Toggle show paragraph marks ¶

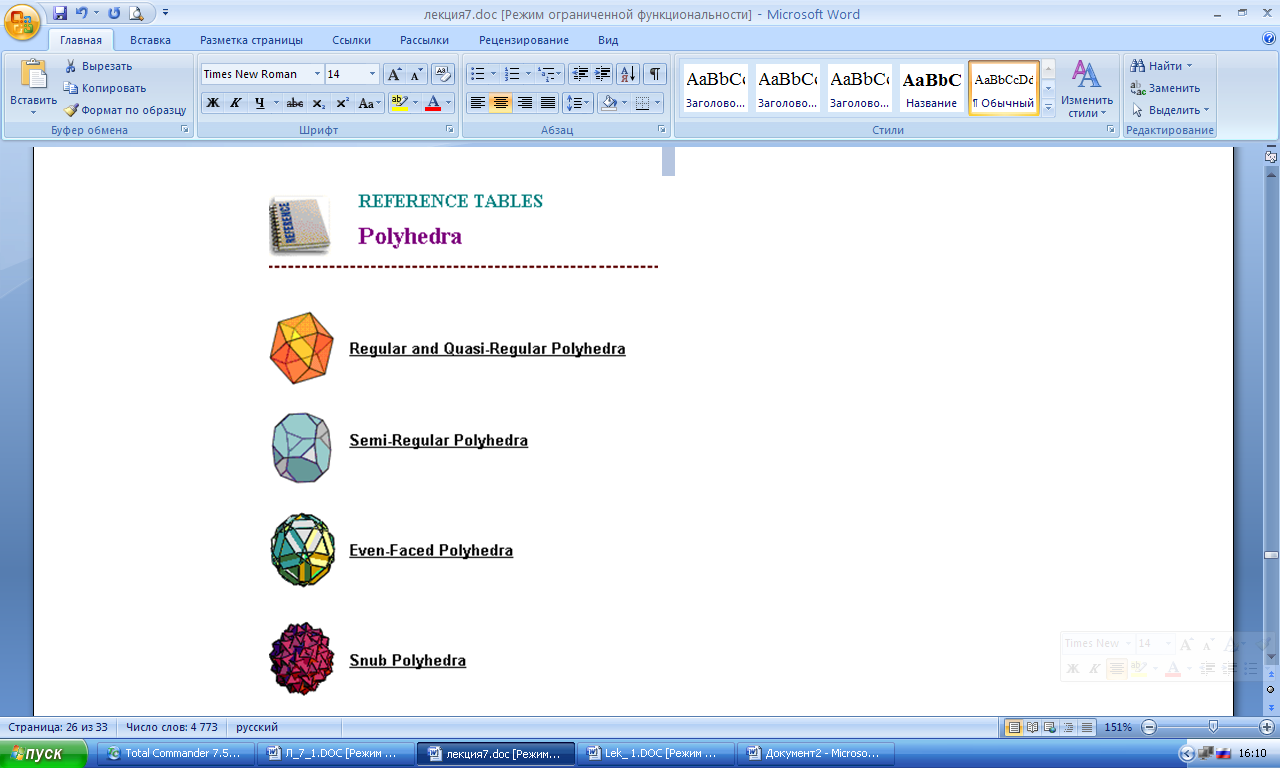coord(655,74)
